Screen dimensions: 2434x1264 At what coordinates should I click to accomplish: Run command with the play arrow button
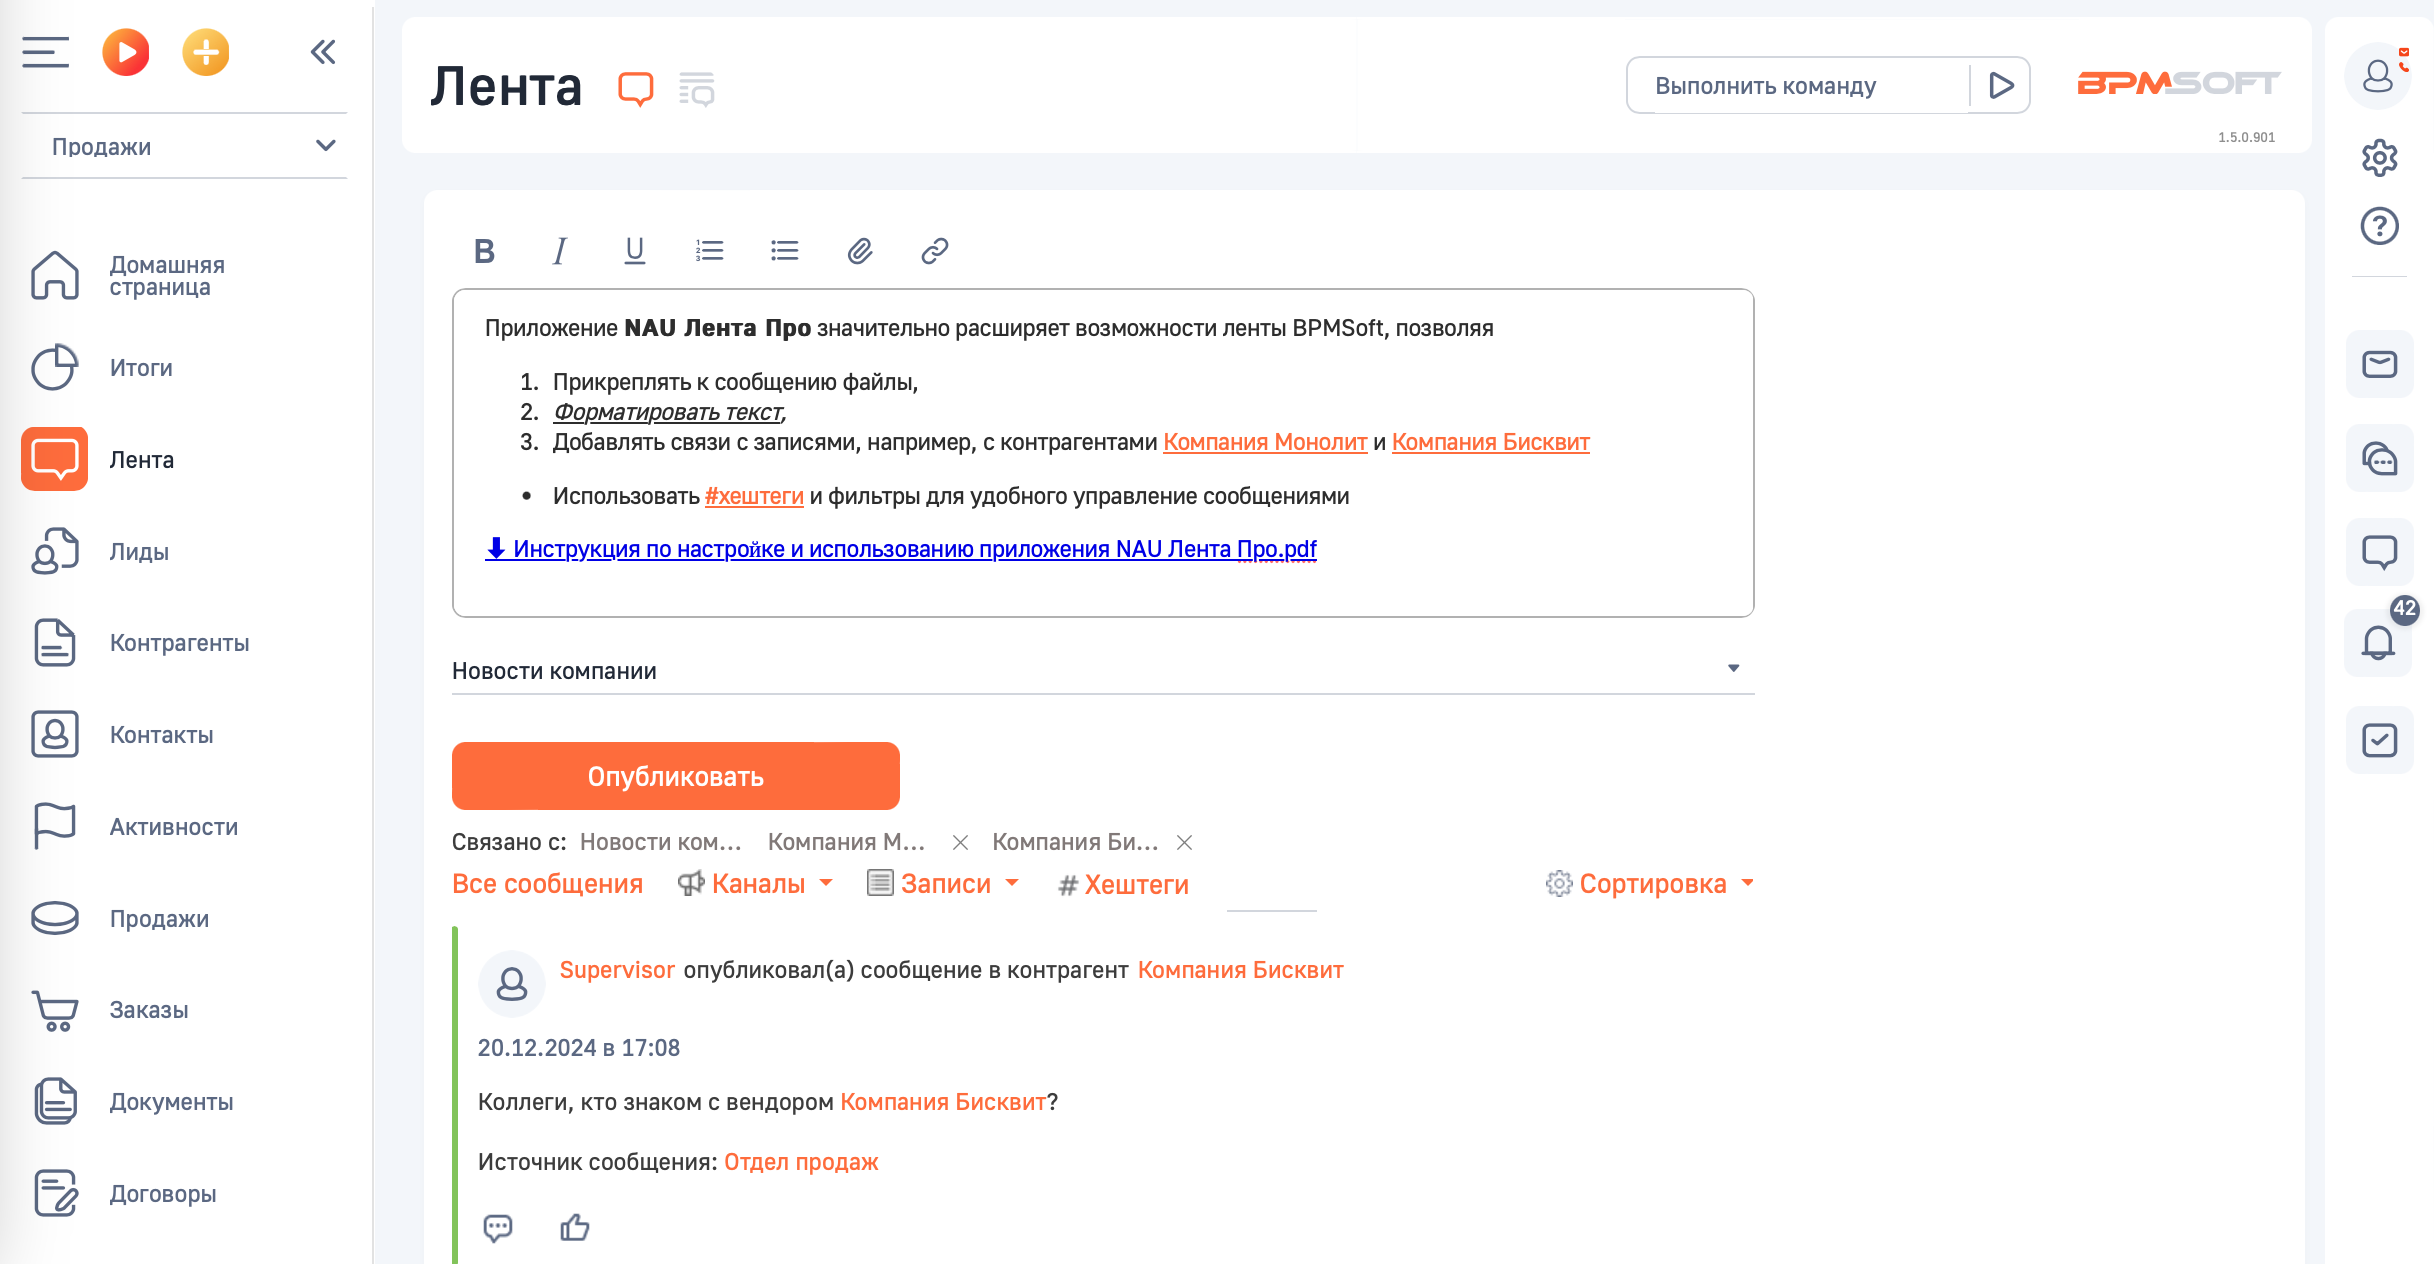click(2001, 86)
